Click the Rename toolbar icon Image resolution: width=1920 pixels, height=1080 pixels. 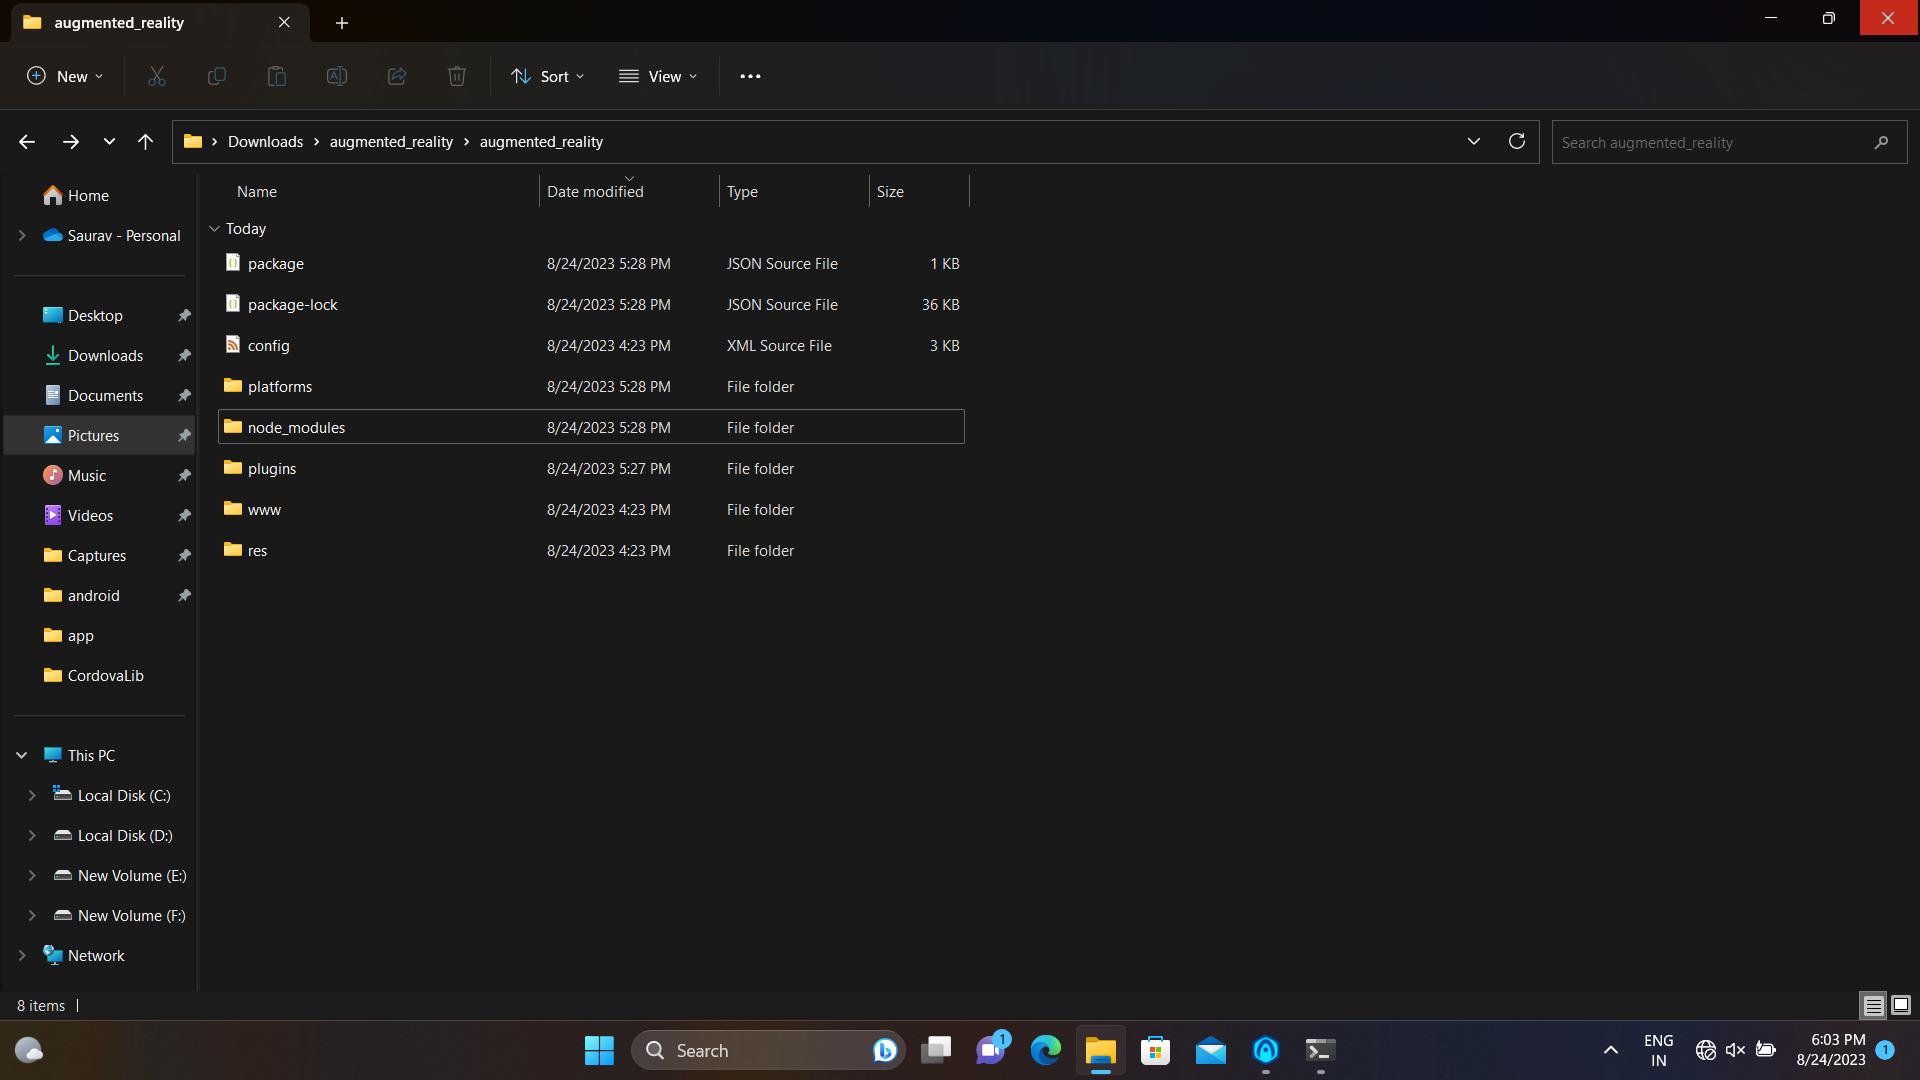337,76
